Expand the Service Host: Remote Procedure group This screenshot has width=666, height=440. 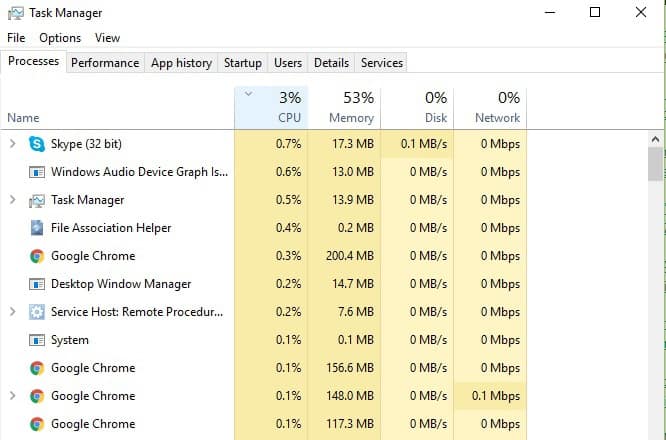(12, 312)
